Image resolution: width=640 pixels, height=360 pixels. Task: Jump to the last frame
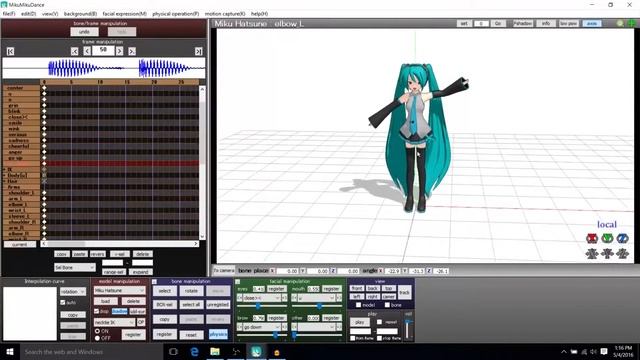tap(198, 51)
